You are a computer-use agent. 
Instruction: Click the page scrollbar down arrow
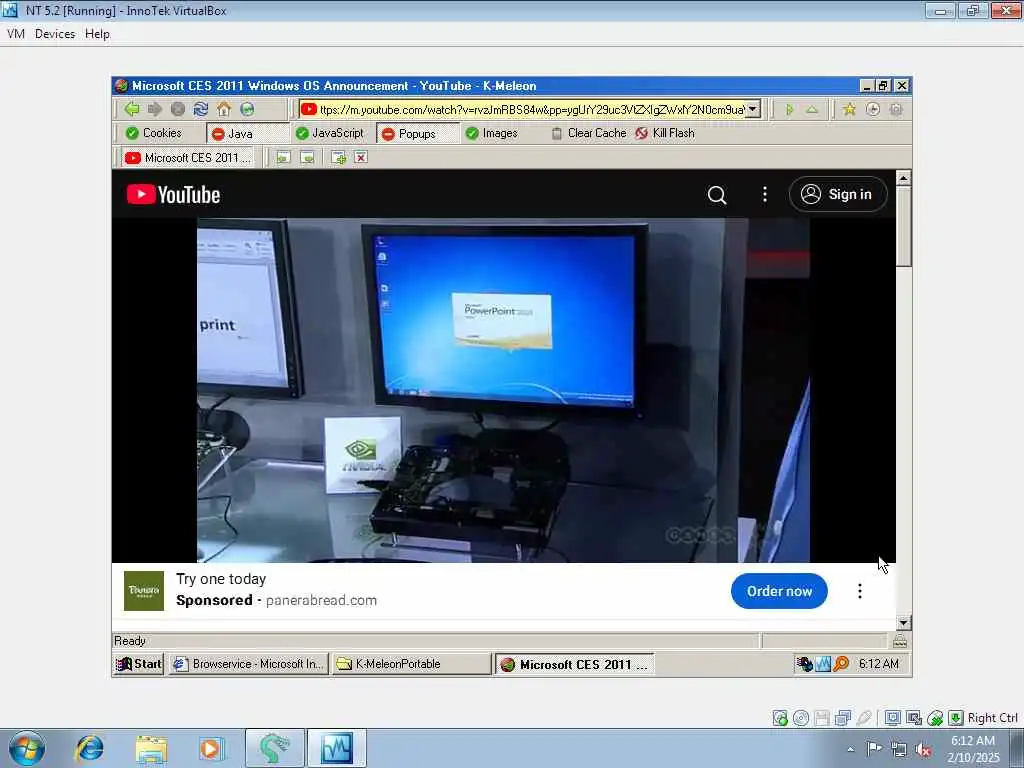pyautogui.click(x=903, y=623)
